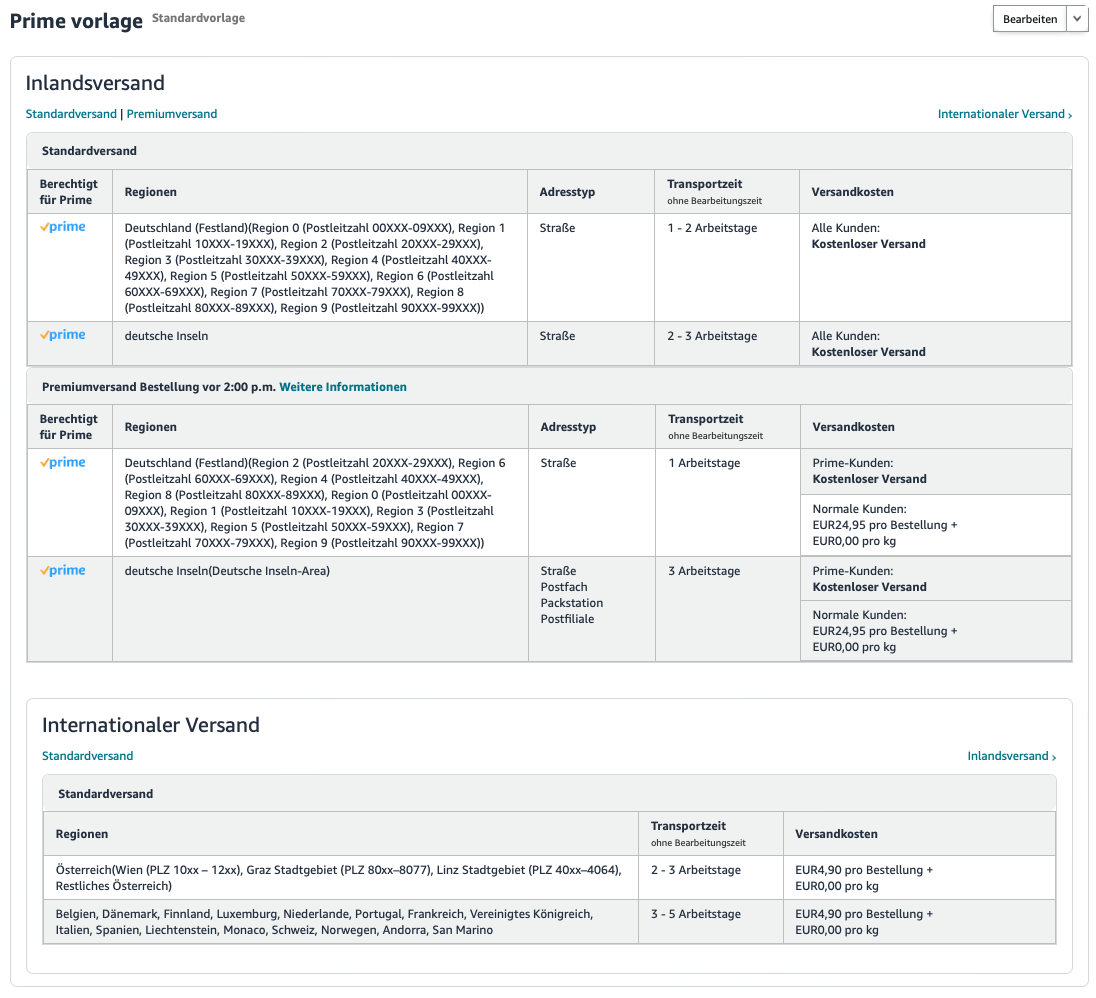Open the Premiumversand link under Inlandsversand
This screenshot has height=998, width=1096.
pos(172,114)
